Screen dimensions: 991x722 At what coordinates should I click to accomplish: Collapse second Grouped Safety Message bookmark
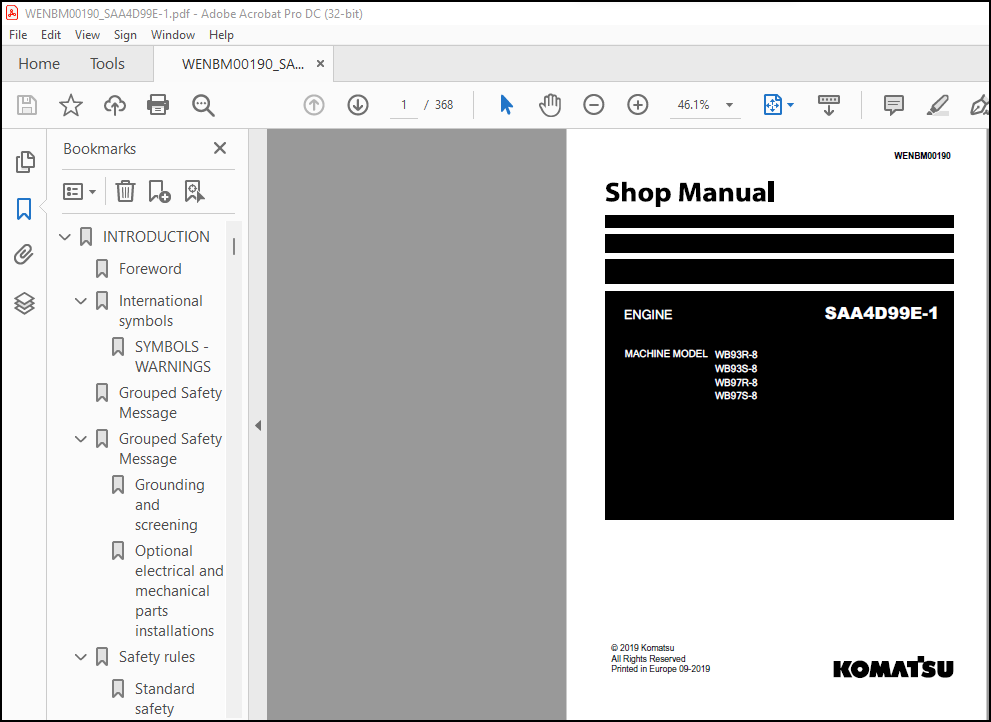click(80, 439)
